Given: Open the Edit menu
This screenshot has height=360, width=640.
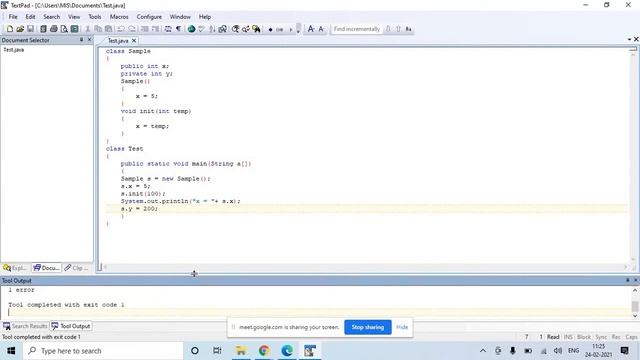Looking at the screenshot, I should coord(30,17).
